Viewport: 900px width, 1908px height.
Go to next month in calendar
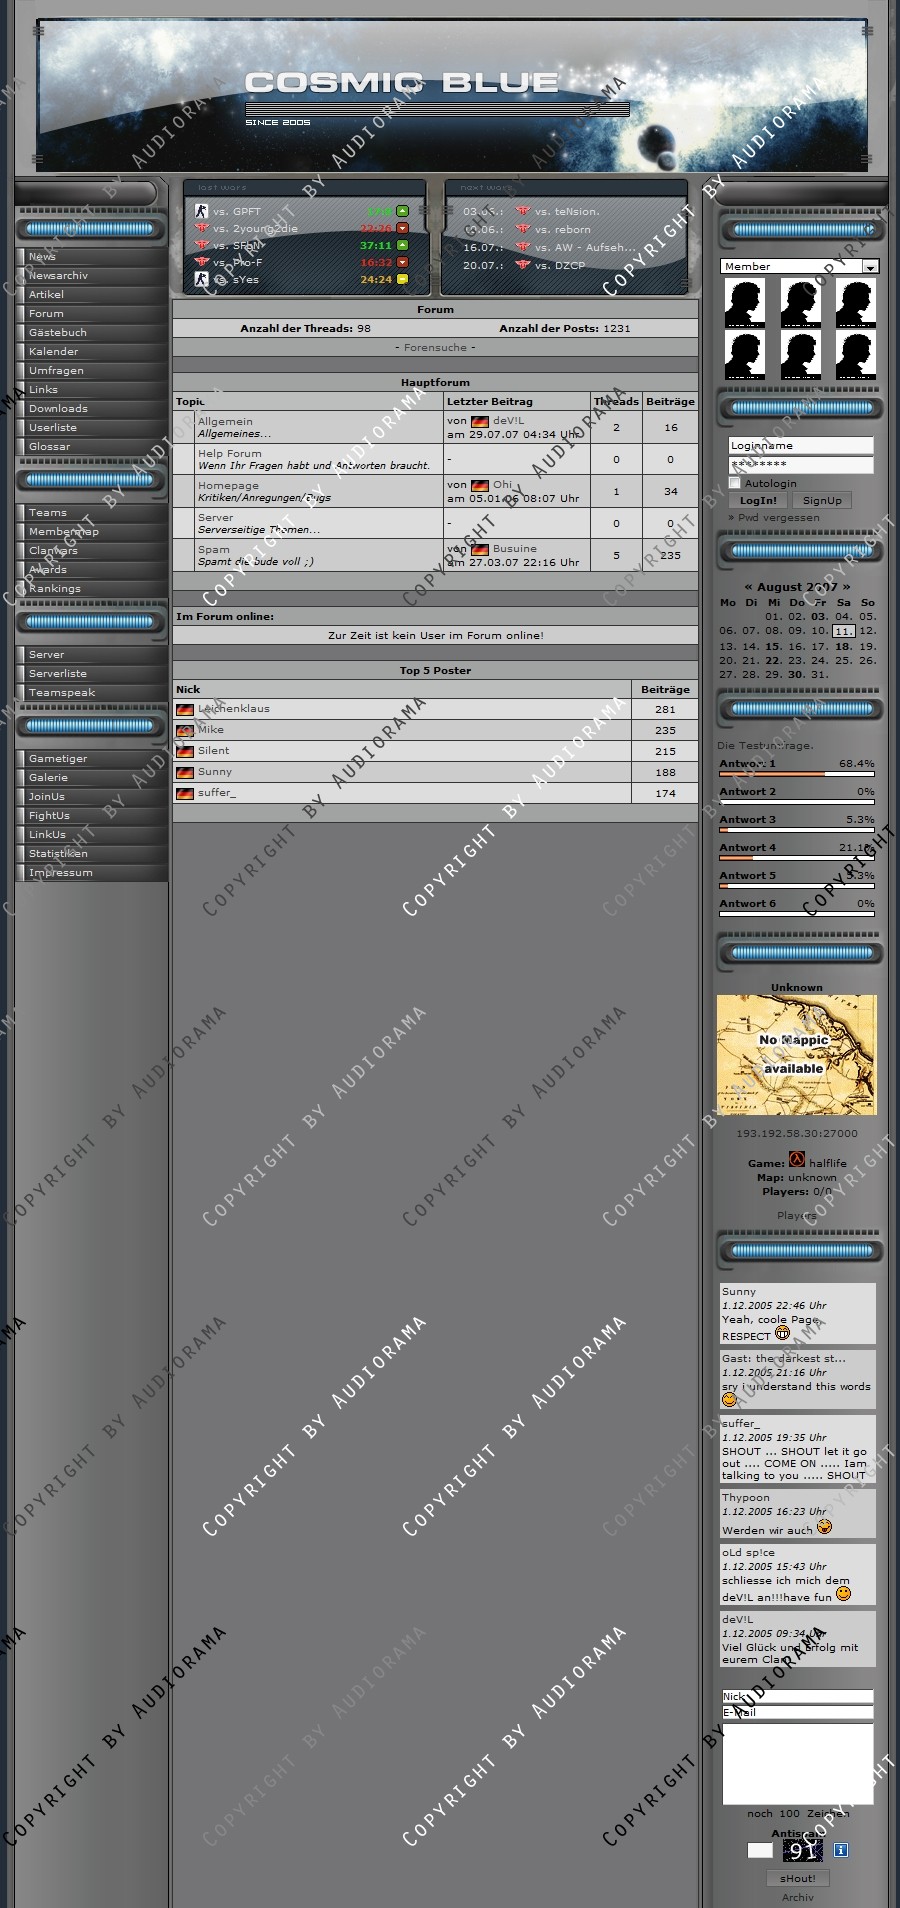[846, 587]
